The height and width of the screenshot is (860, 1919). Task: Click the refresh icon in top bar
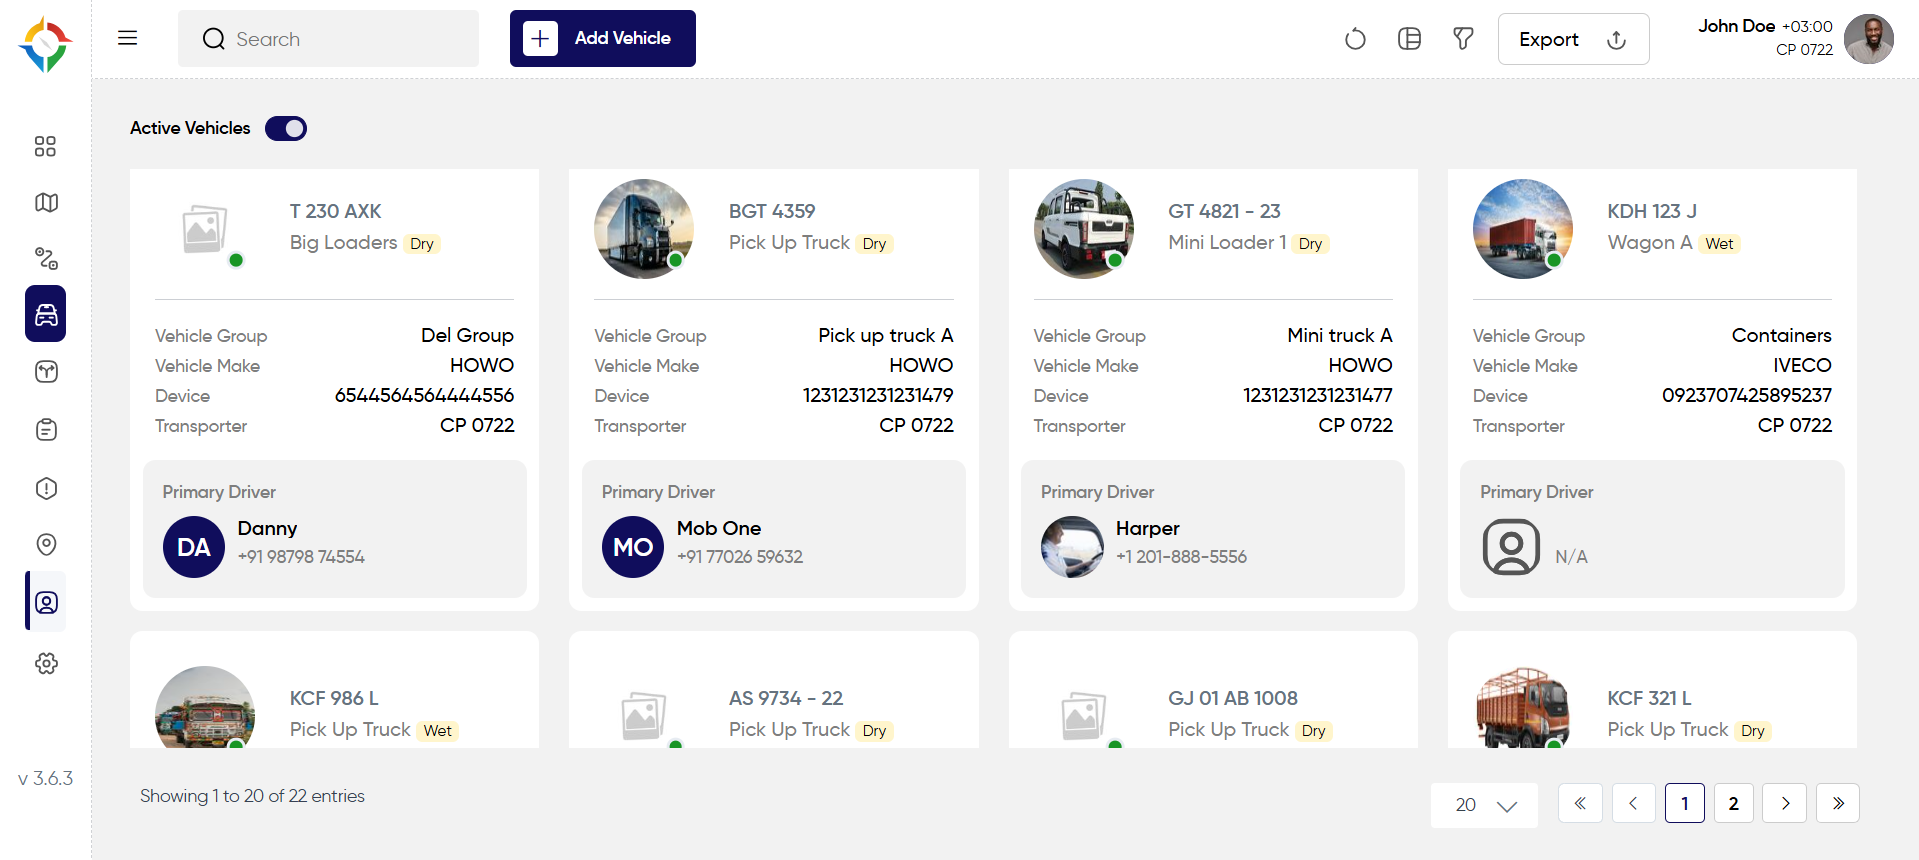tap(1355, 39)
